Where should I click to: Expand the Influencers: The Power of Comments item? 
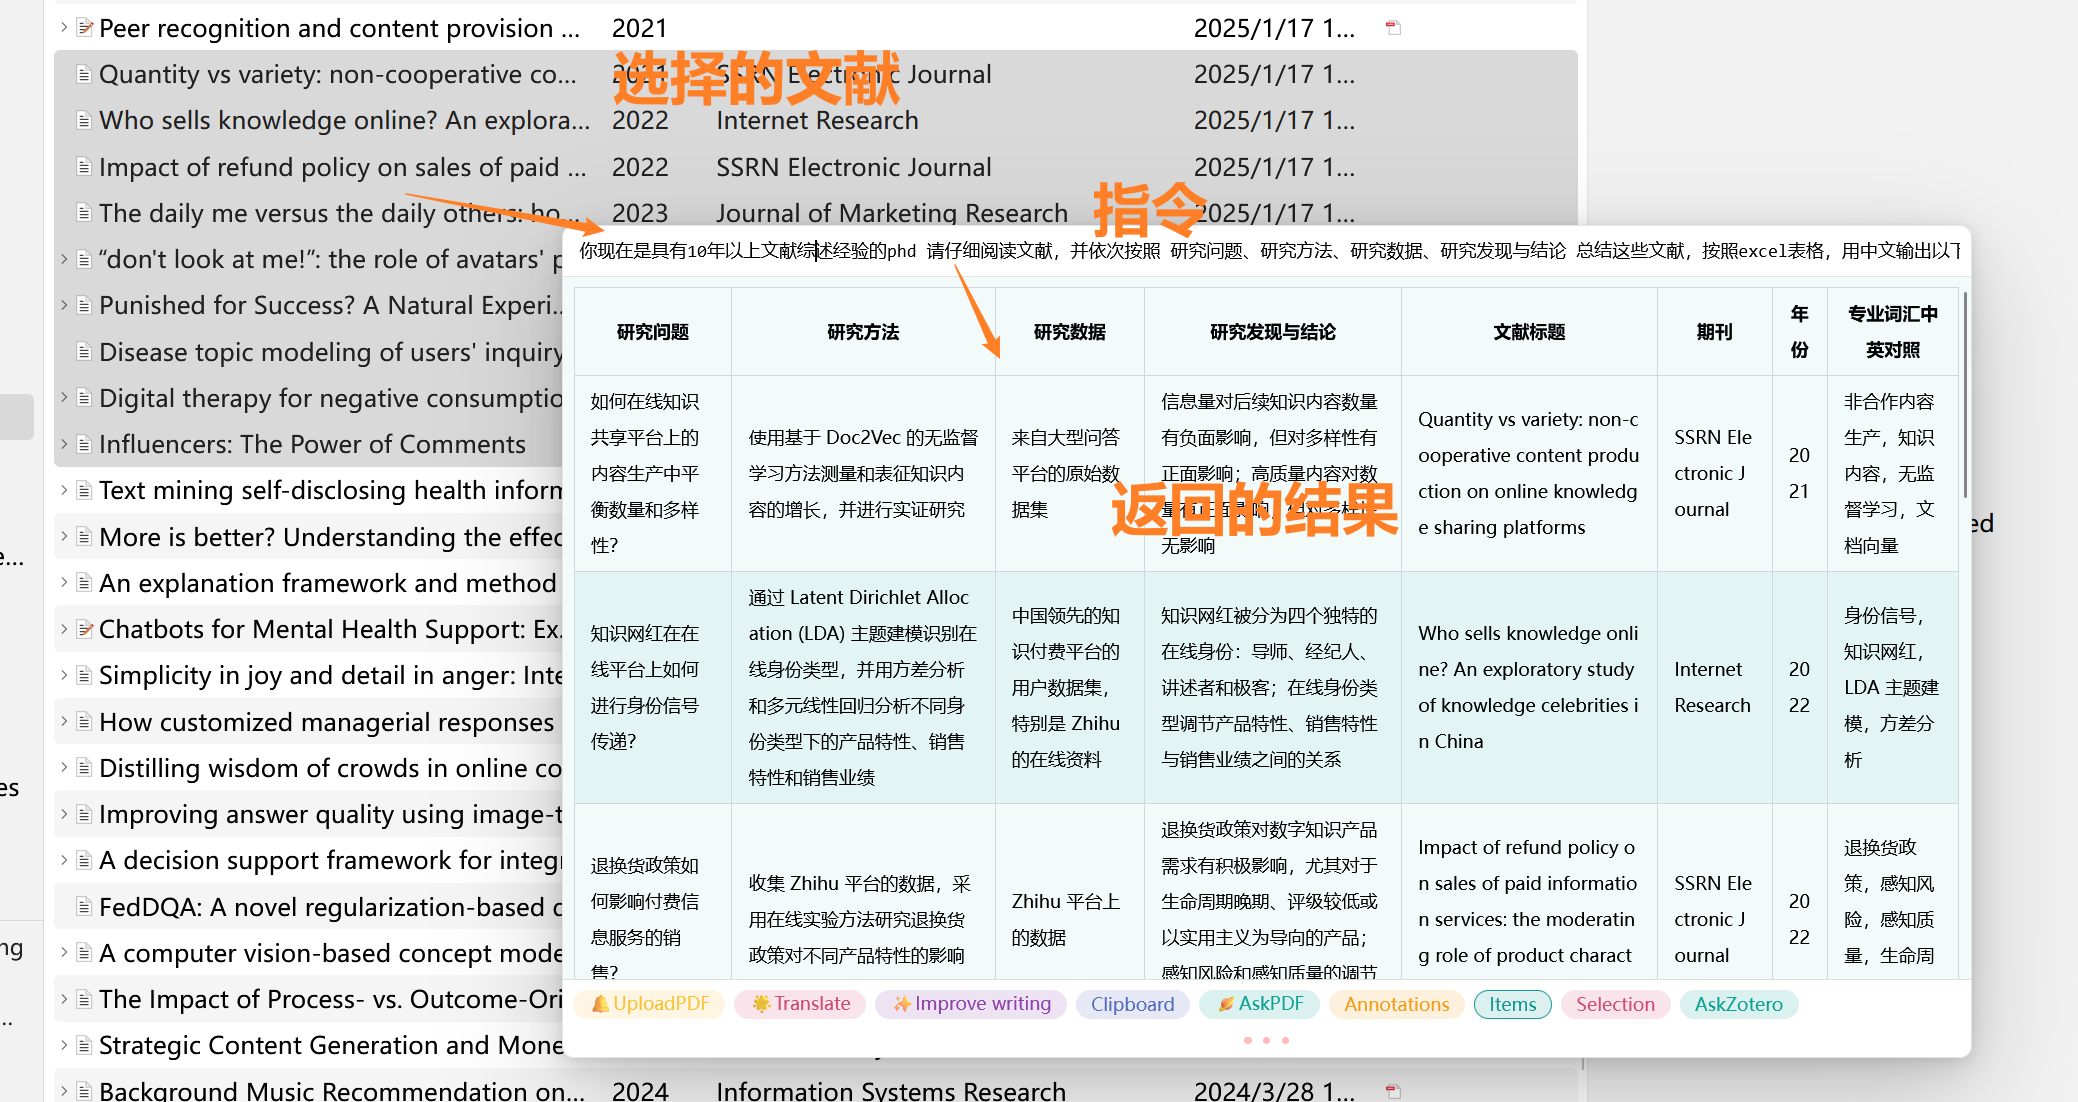click(64, 444)
